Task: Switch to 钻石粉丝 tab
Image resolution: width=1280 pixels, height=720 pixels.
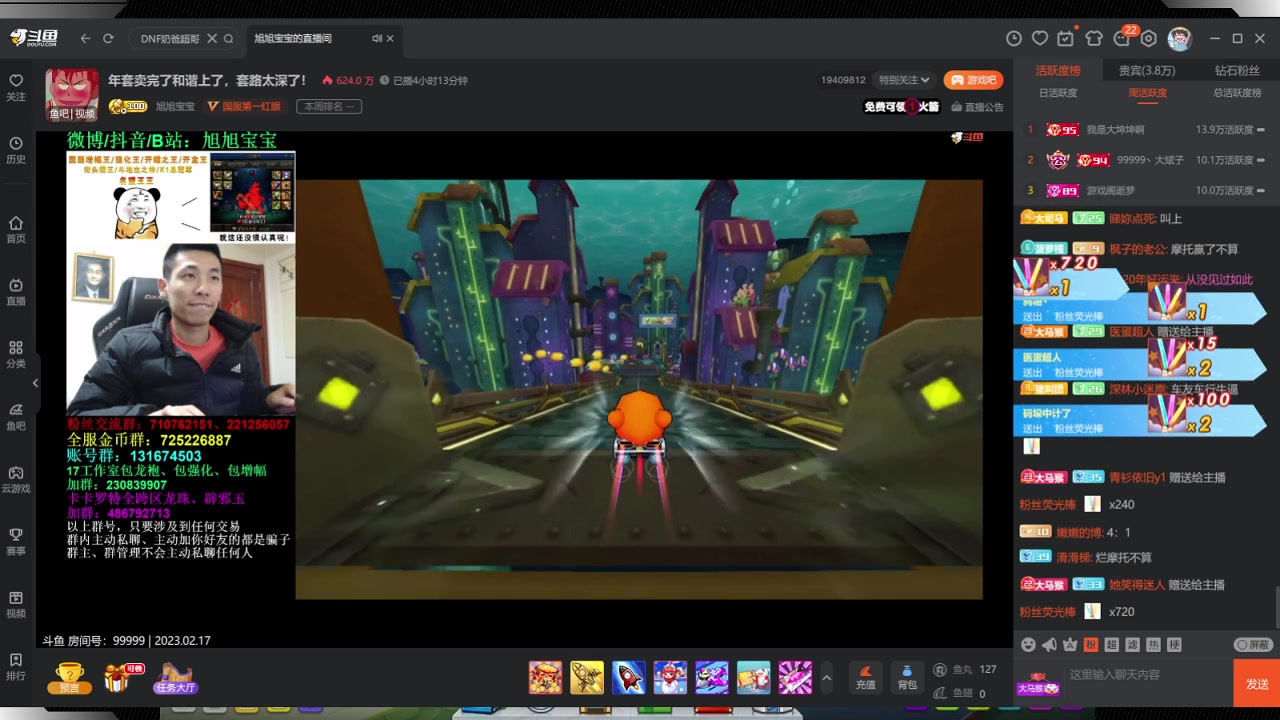Action: [x=1237, y=70]
